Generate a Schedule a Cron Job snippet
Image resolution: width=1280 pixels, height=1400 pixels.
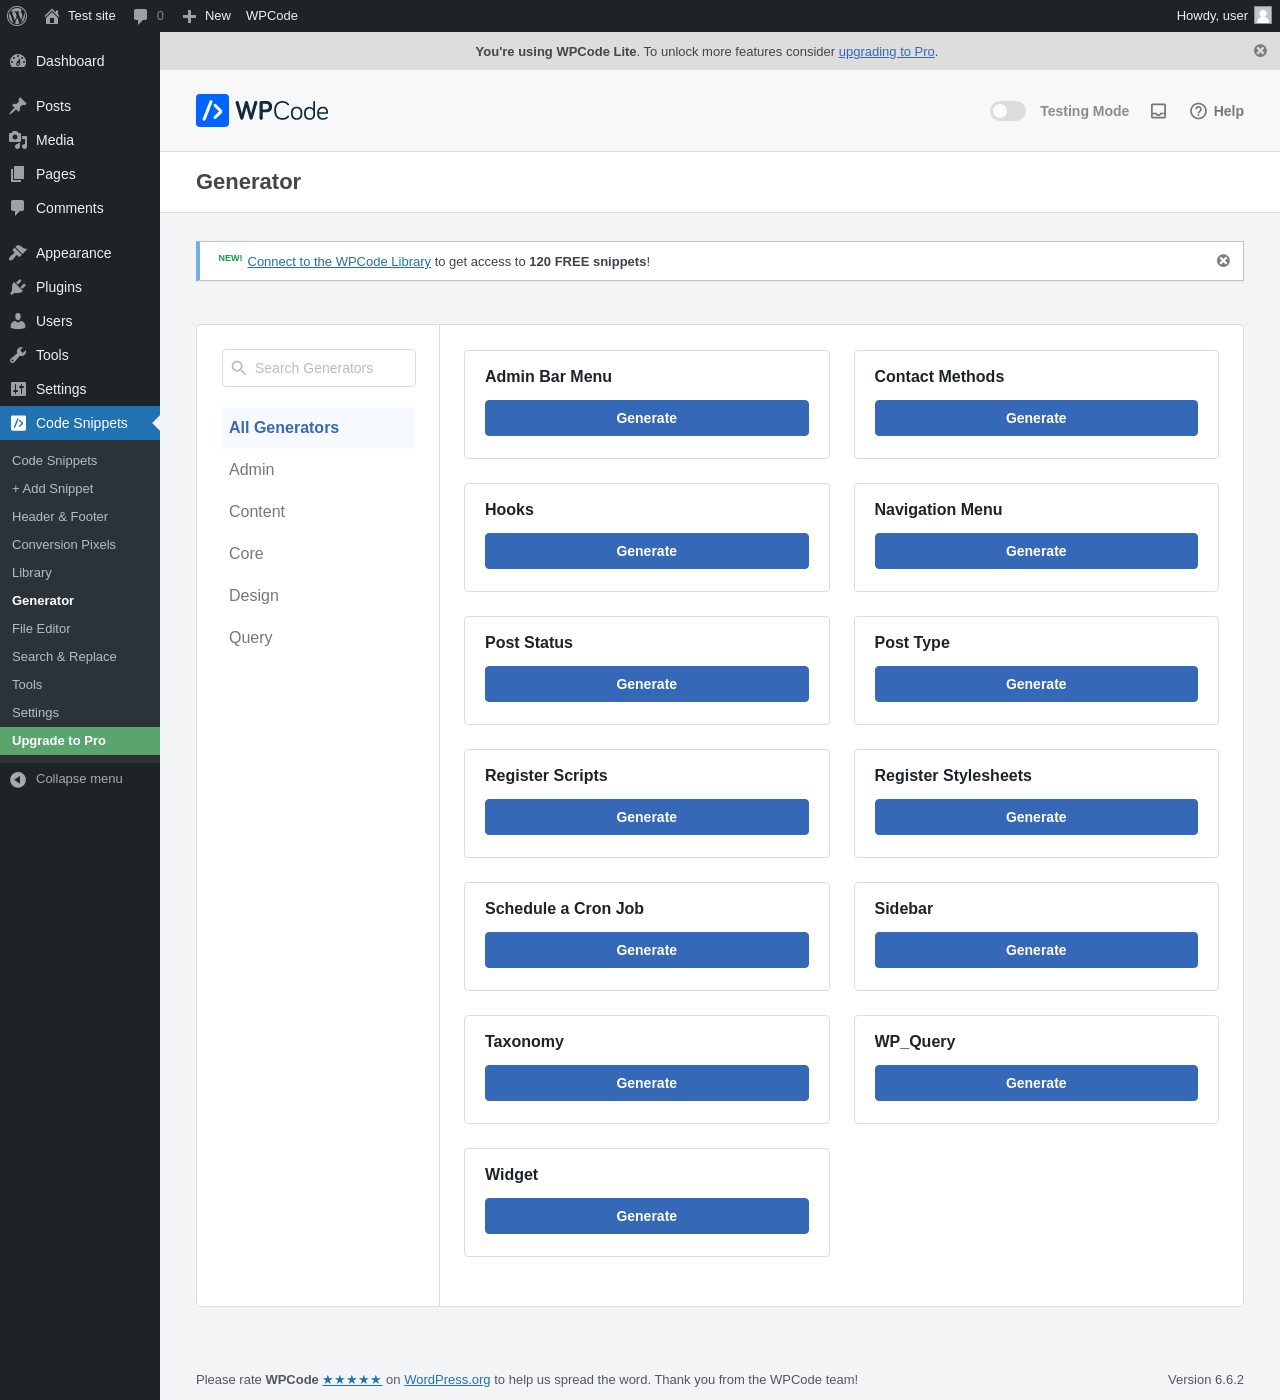646,950
